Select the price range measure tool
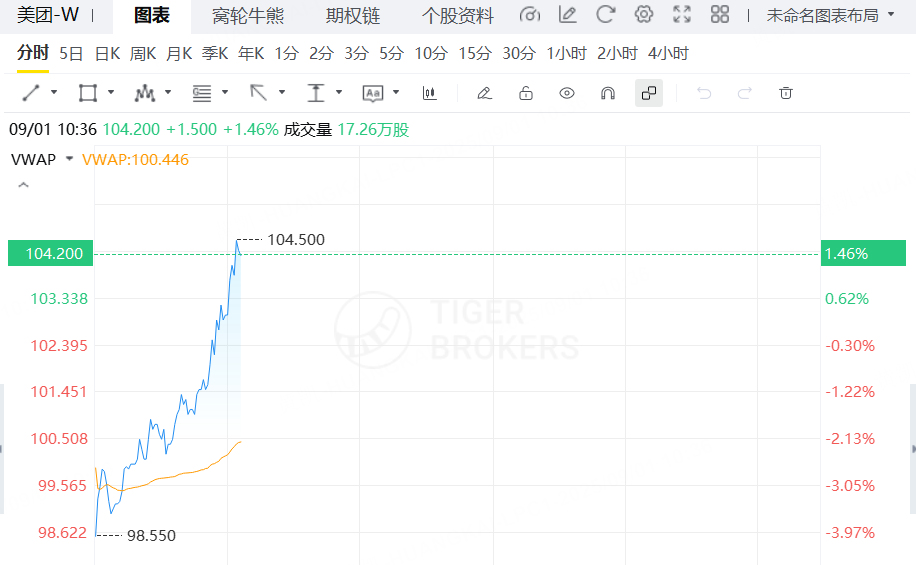The image size is (916, 565). coord(315,93)
